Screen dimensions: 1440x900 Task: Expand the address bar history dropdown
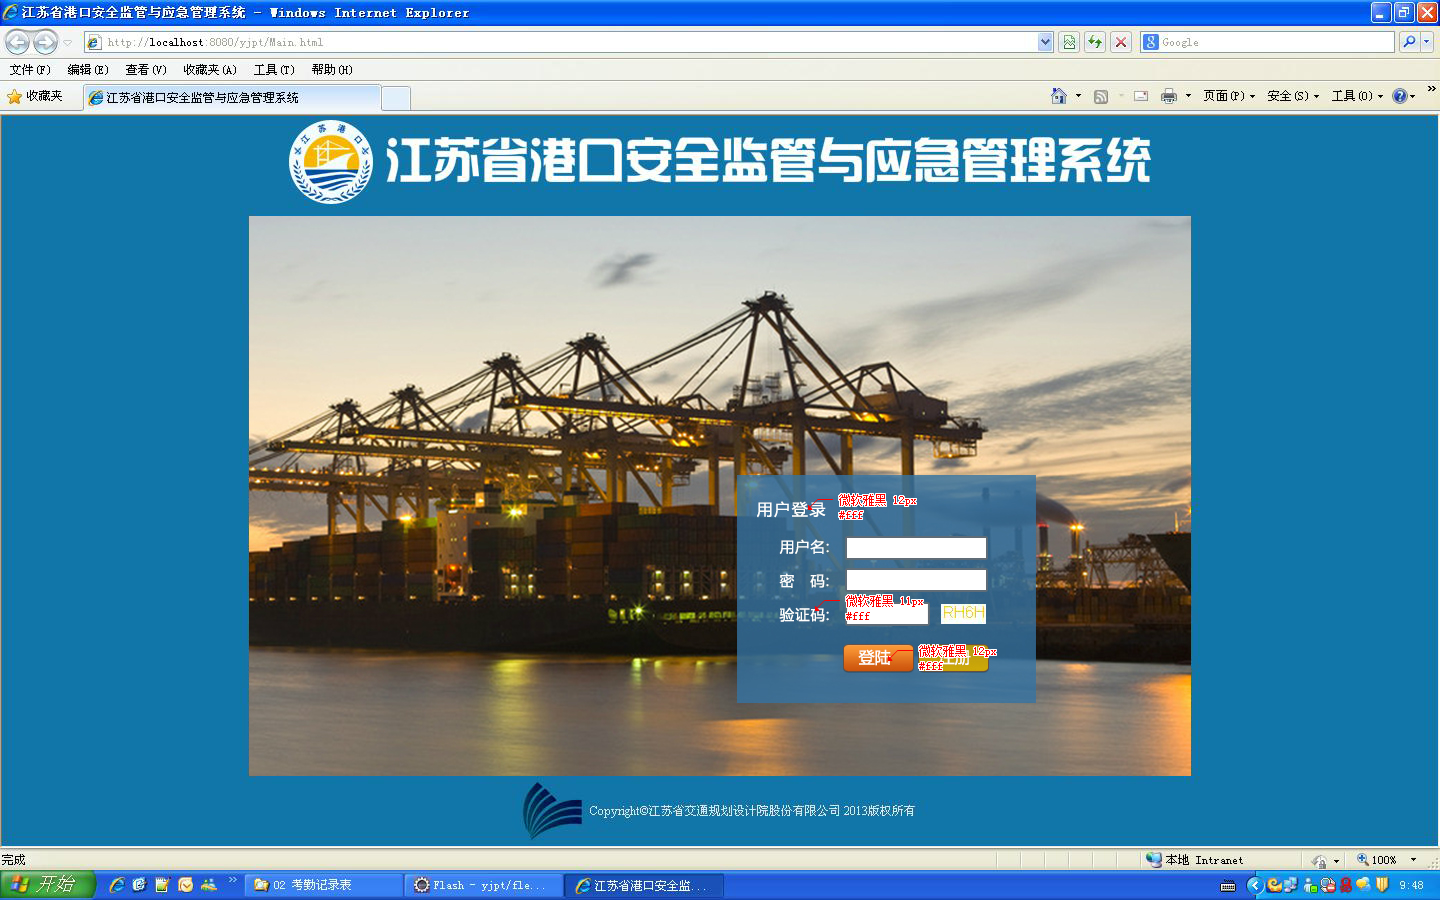click(1045, 42)
